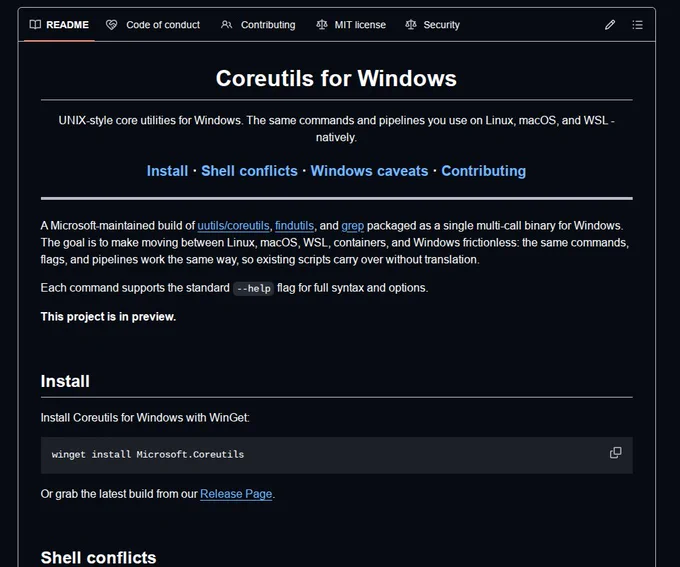Open the Security tab

[432, 25]
